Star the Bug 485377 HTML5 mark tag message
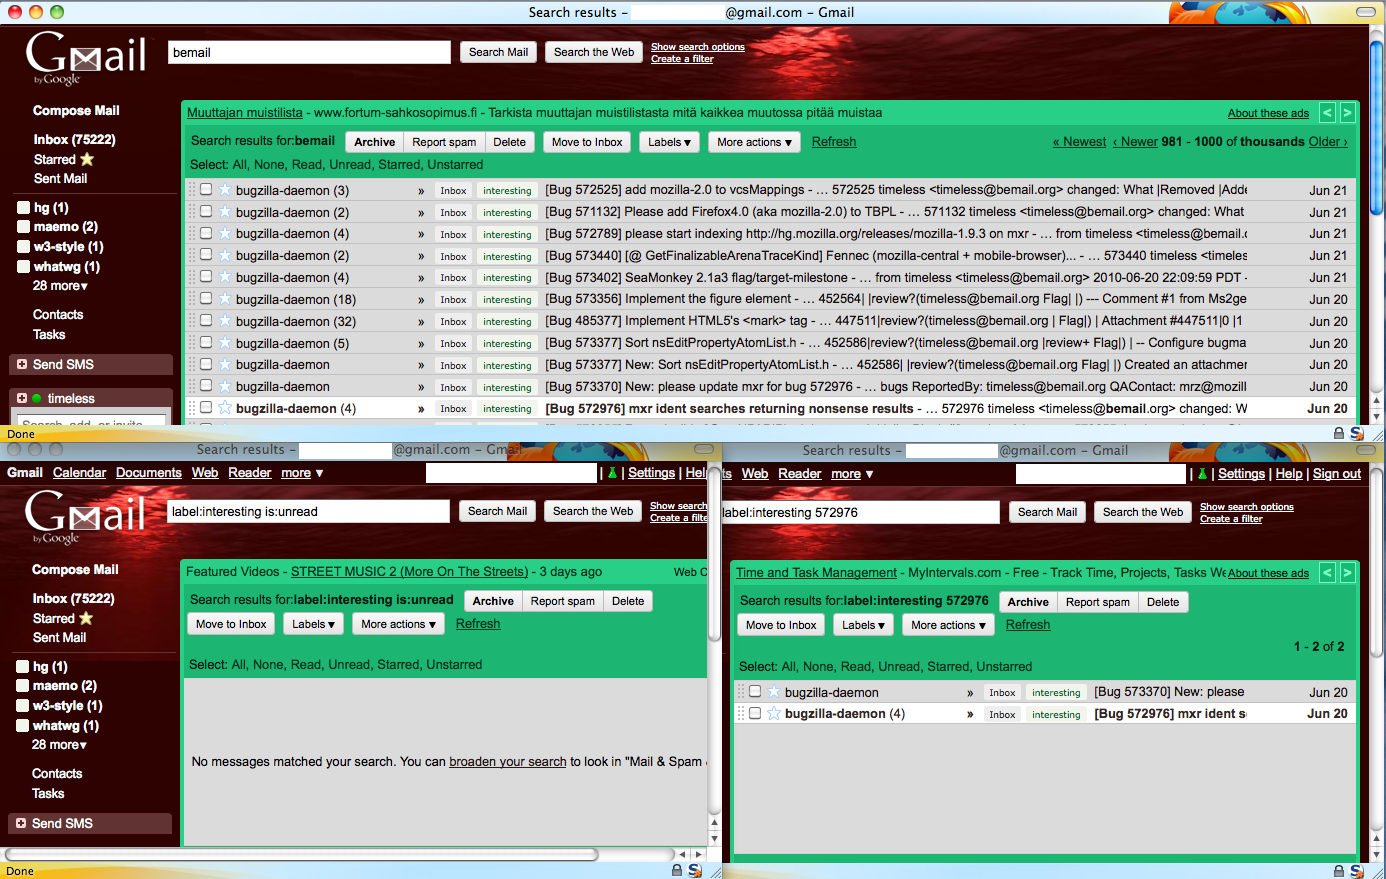 click(225, 321)
